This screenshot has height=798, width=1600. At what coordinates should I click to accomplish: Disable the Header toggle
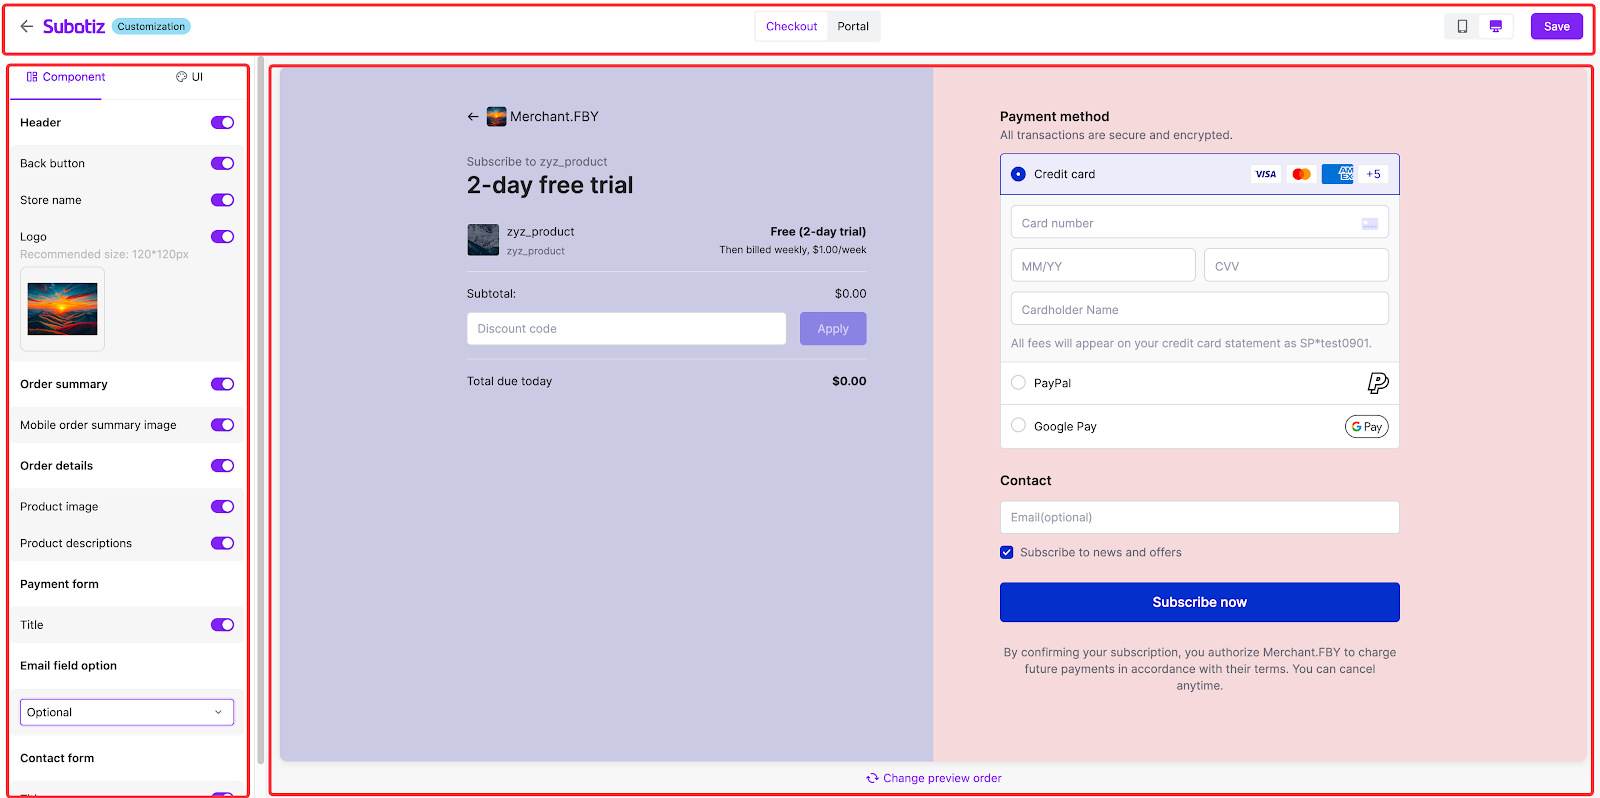pos(222,123)
